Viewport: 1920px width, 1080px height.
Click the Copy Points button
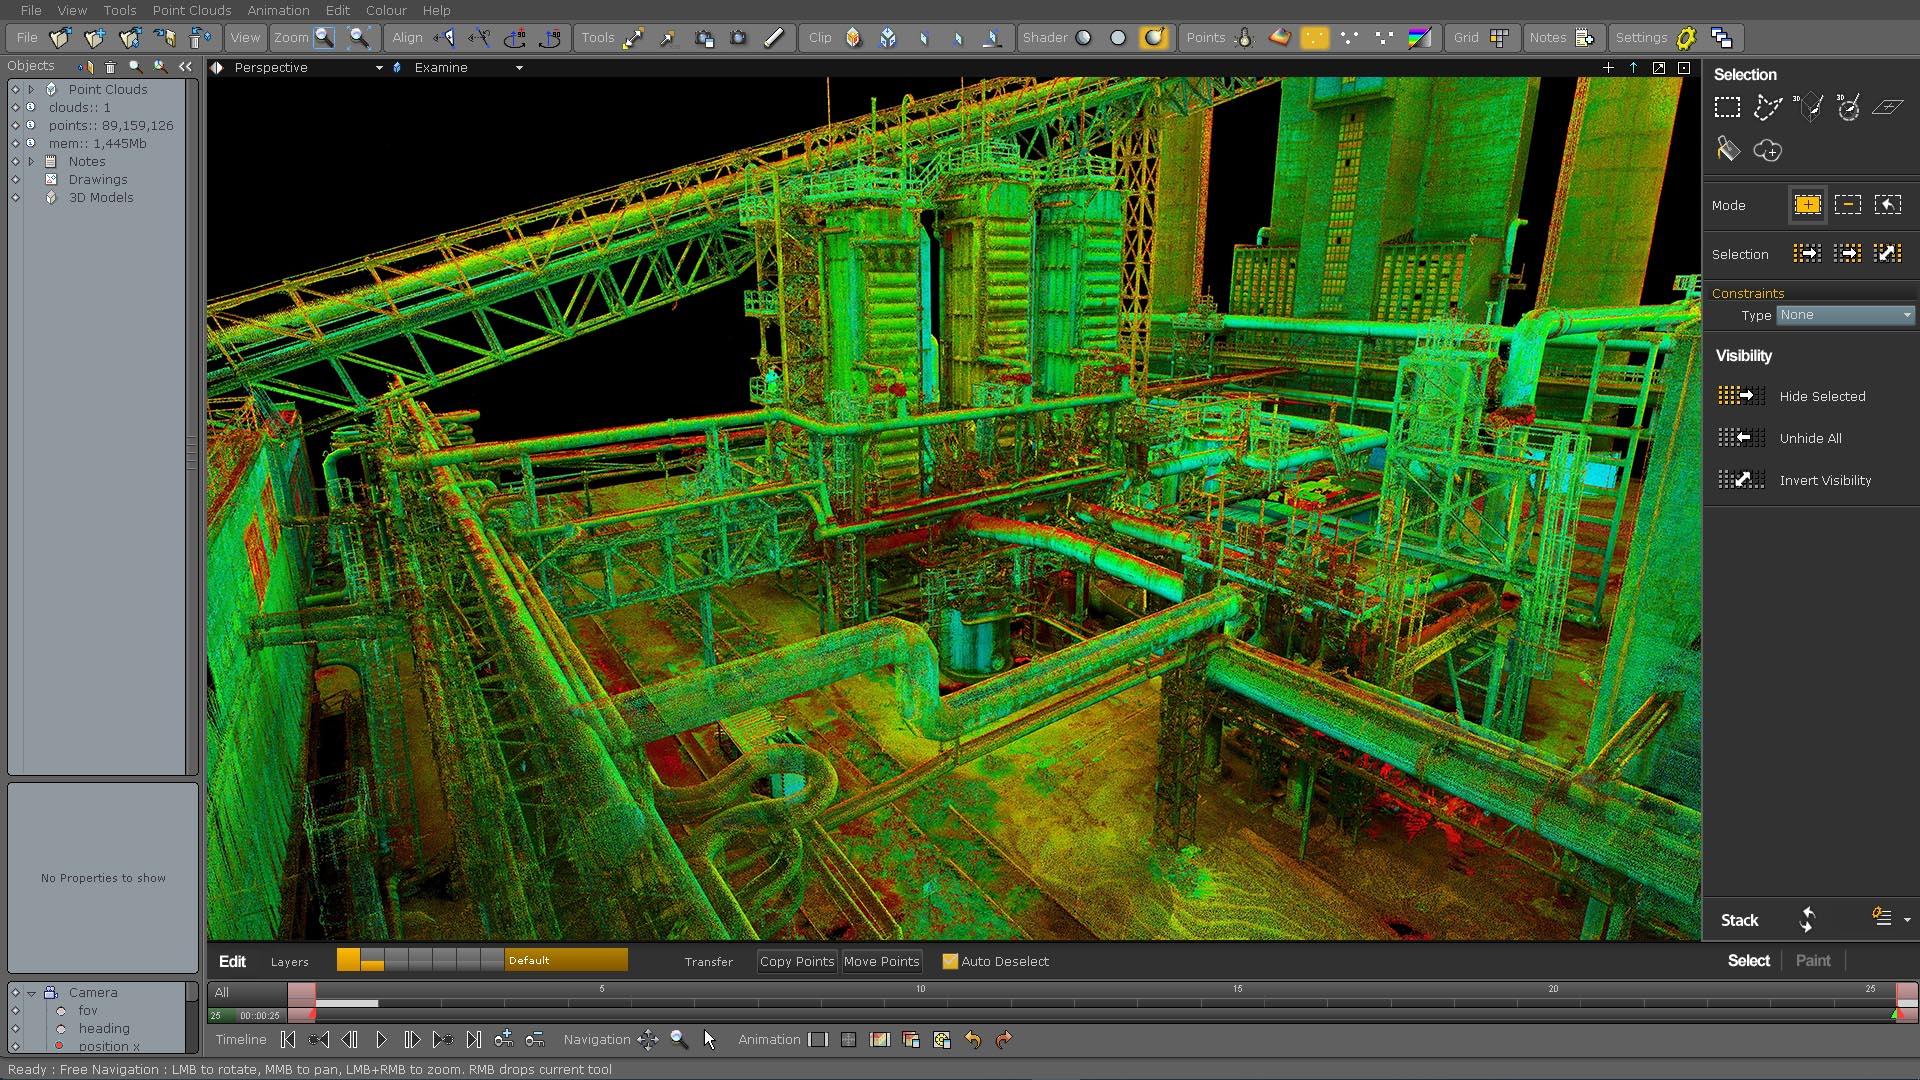pyautogui.click(x=796, y=961)
